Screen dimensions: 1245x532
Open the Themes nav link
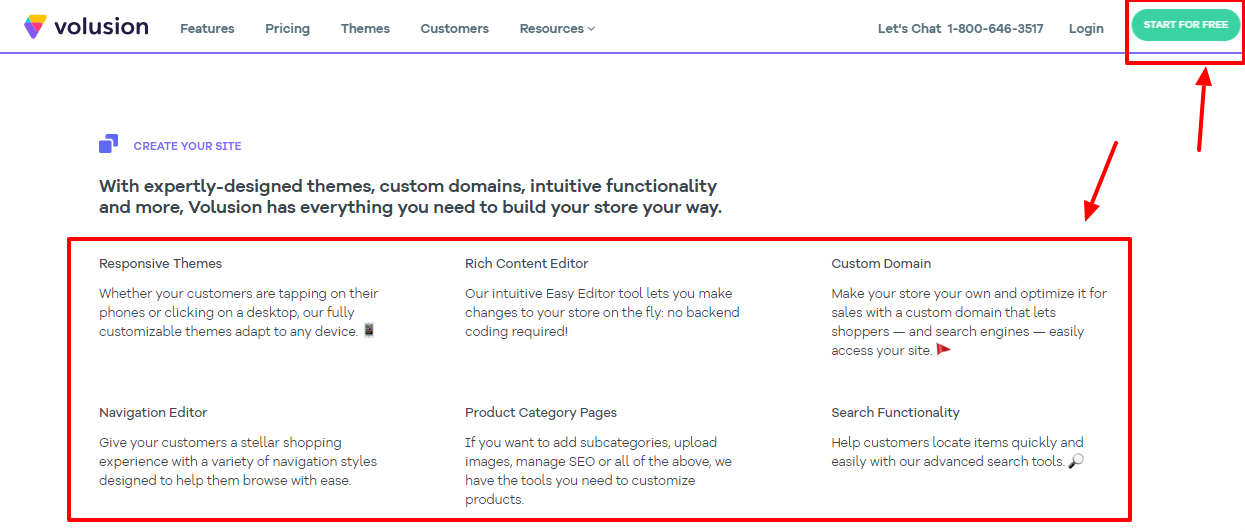365,28
